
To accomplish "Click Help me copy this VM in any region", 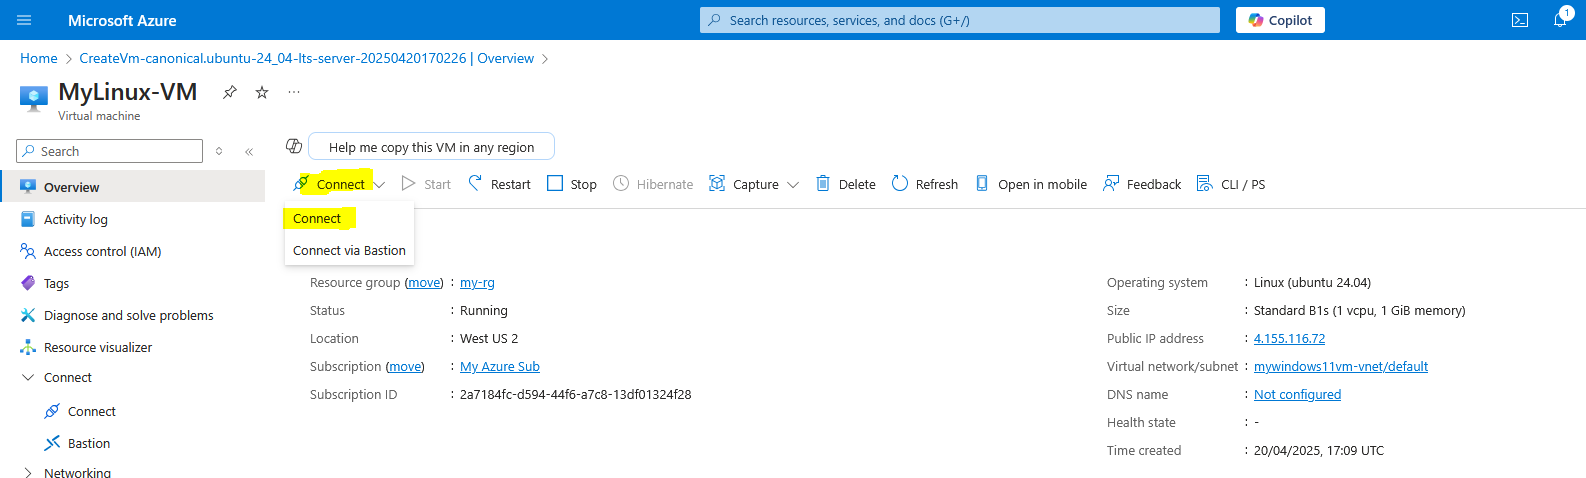I will pos(431,147).
